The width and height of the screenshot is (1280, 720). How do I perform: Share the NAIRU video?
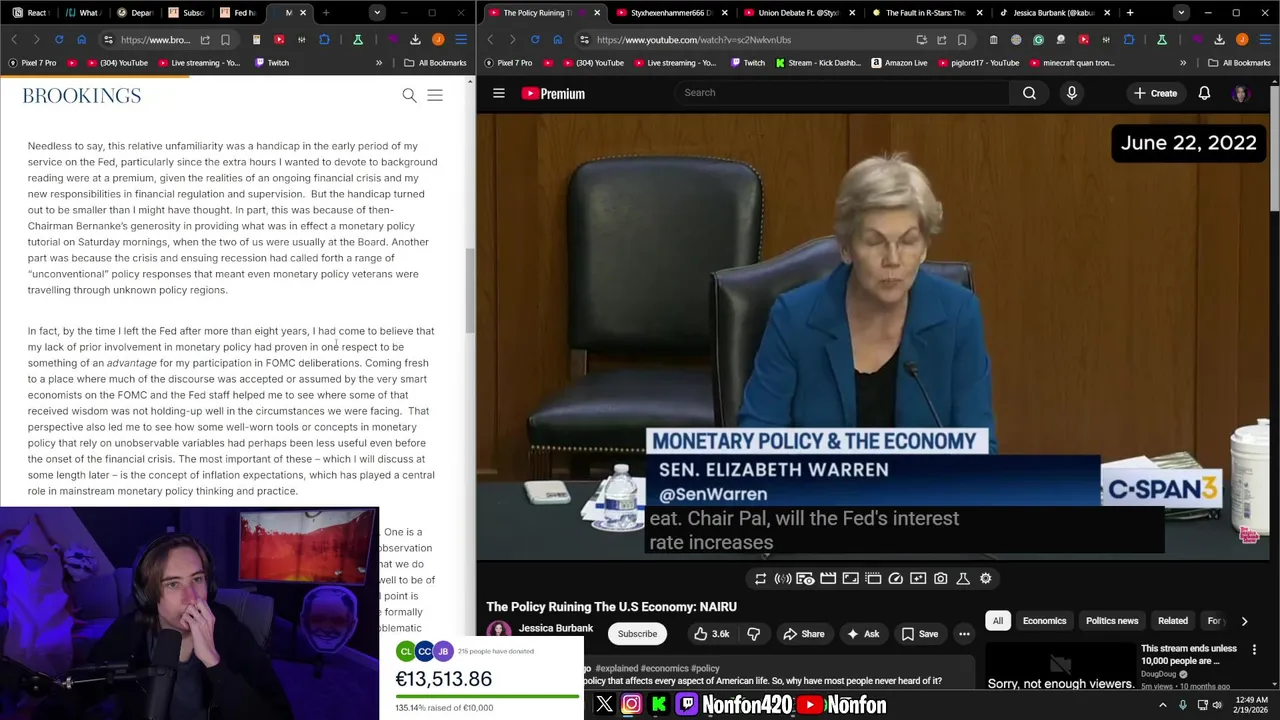pyautogui.click(x=804, y=634)
